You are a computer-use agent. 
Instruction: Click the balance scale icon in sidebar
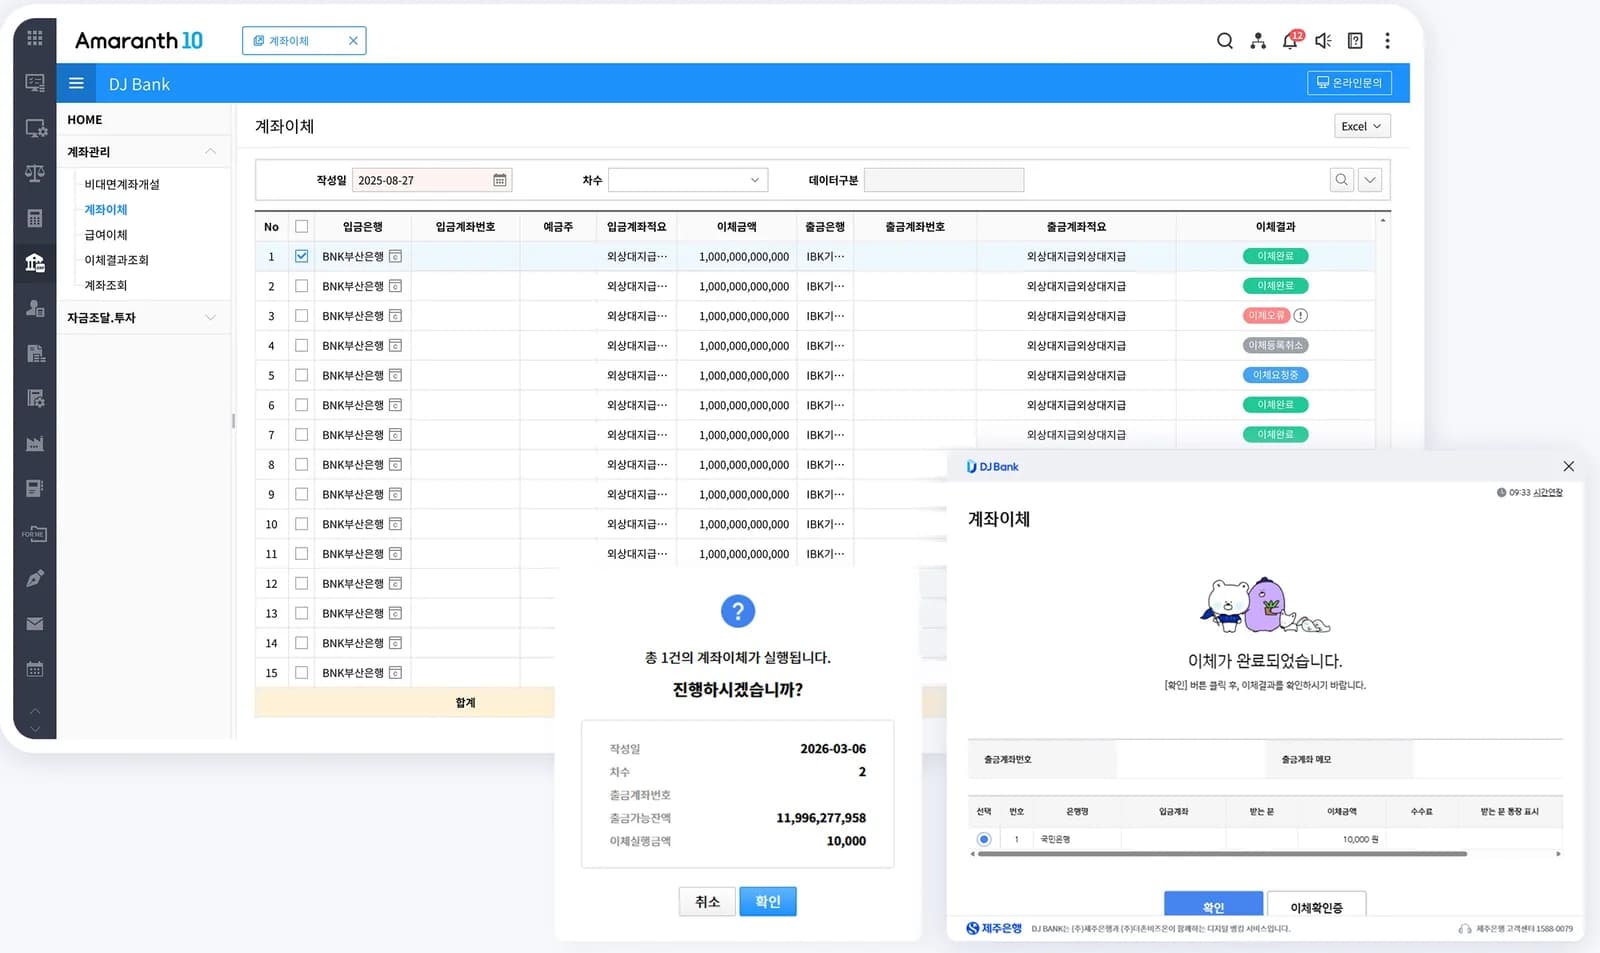click(x=35, y=173)
